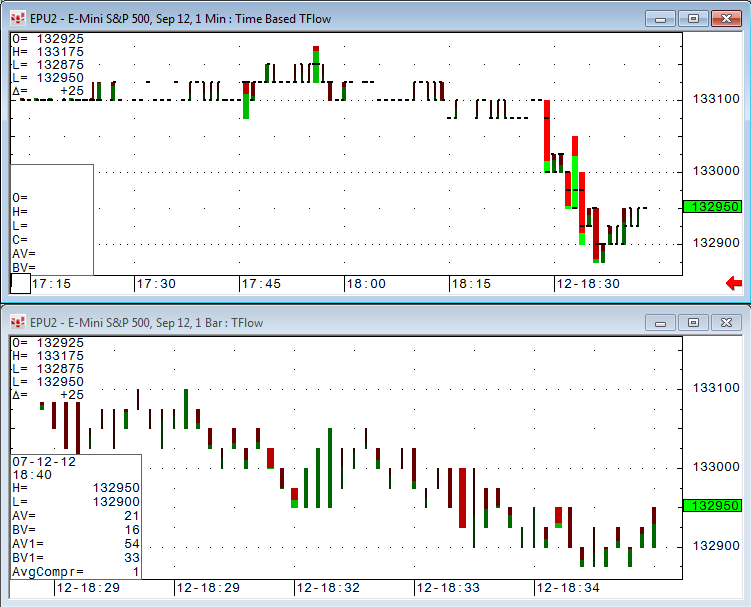Click the AvgCompr value in bottom data panel
The width and height of the screenshot is (751, 607).
pos(136,572)
